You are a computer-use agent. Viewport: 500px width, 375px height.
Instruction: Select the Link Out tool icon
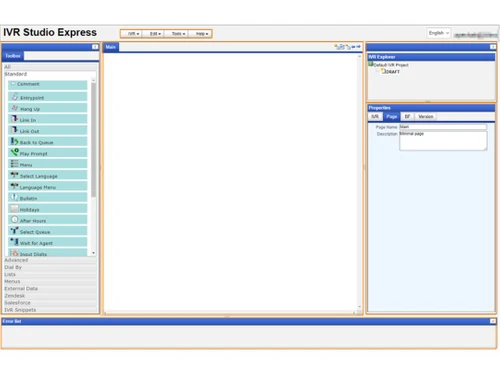click(x=14, y=130)
